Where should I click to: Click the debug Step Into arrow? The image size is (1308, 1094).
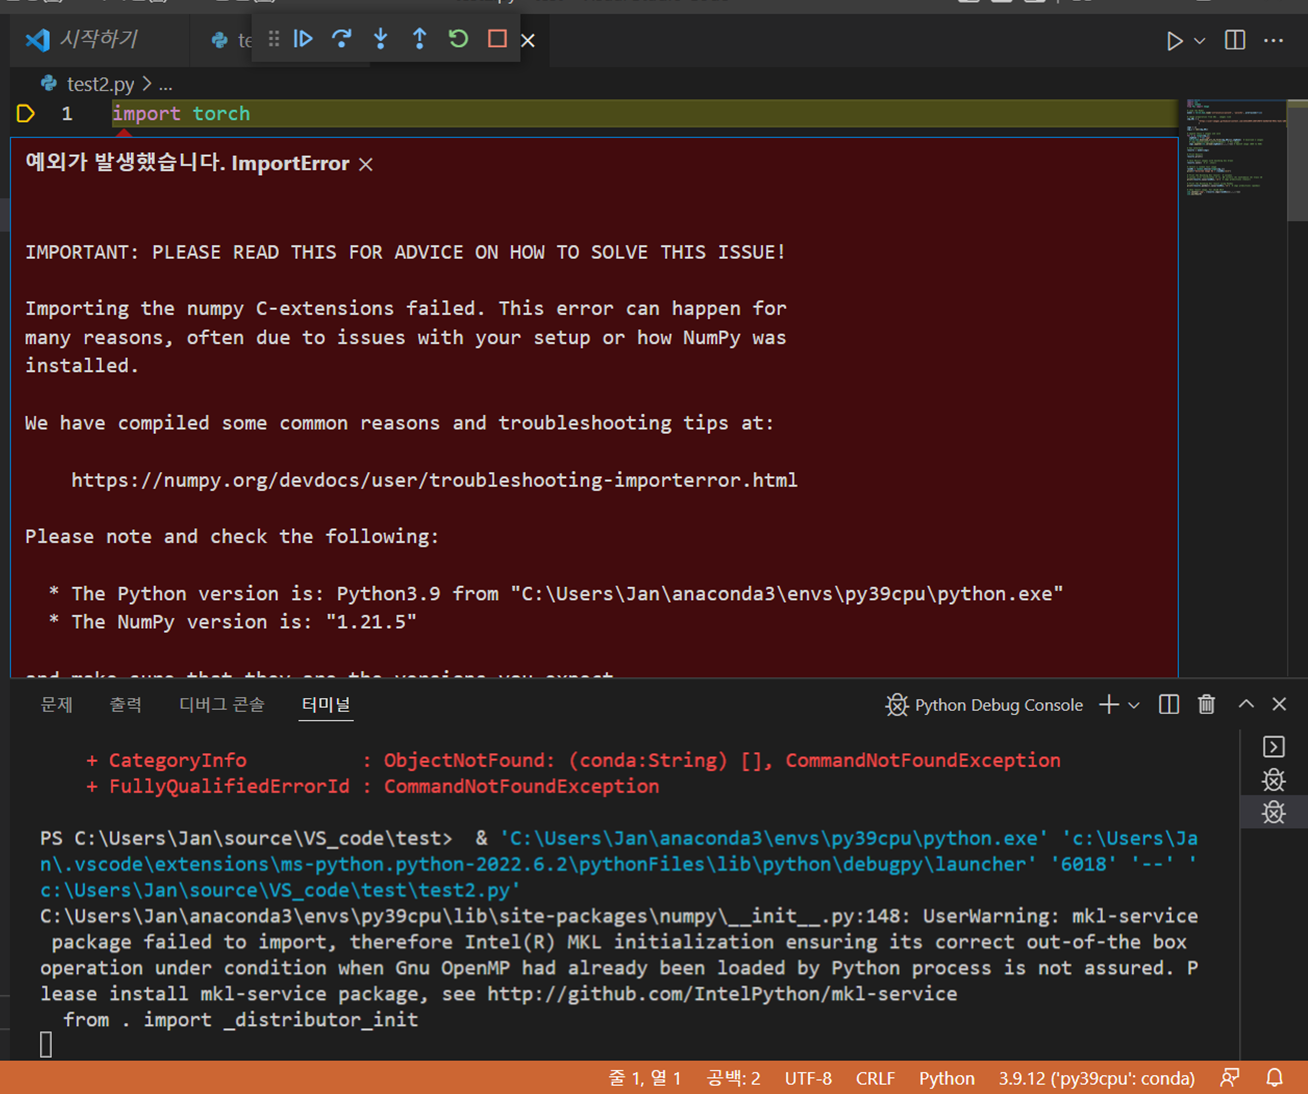pyautogui.click(x=381, y=39)
